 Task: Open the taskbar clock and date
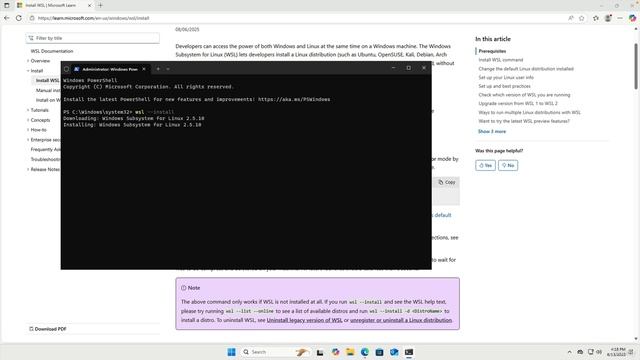(x=616, y=352)
